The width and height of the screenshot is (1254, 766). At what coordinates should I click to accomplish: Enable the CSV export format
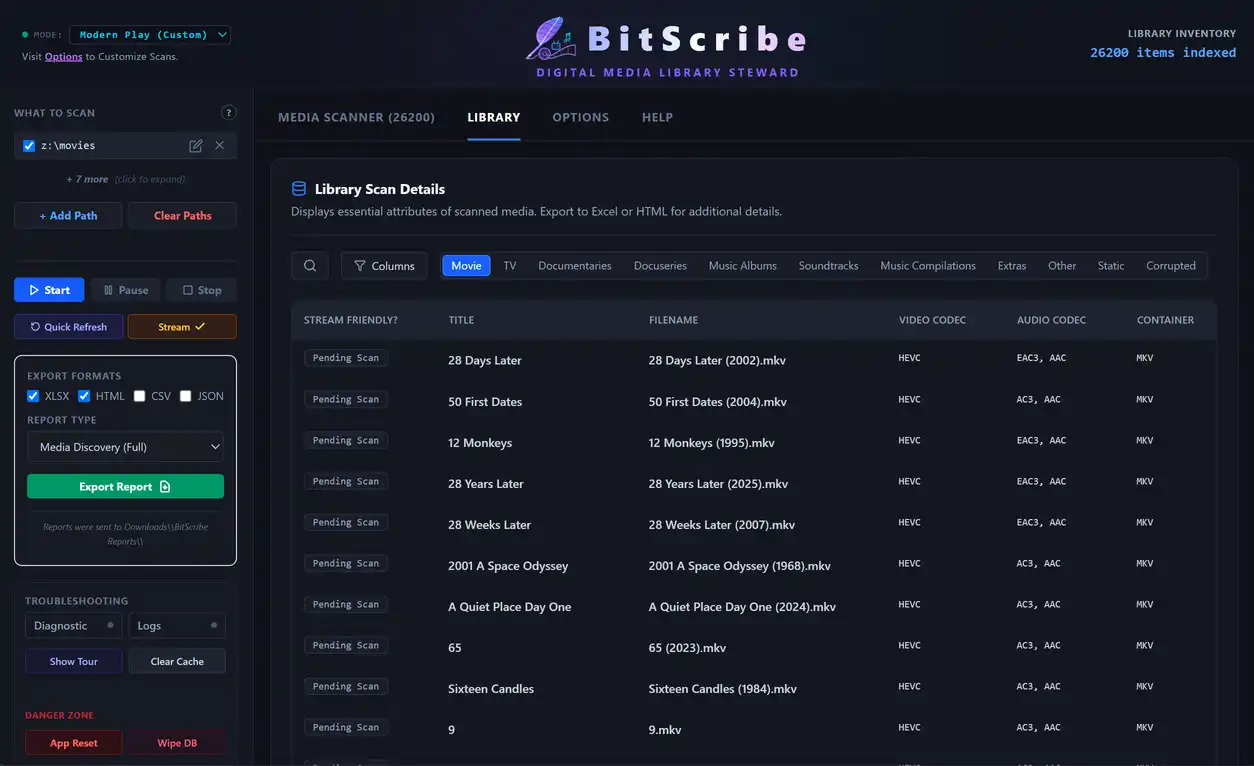click(x=140, y=396)
